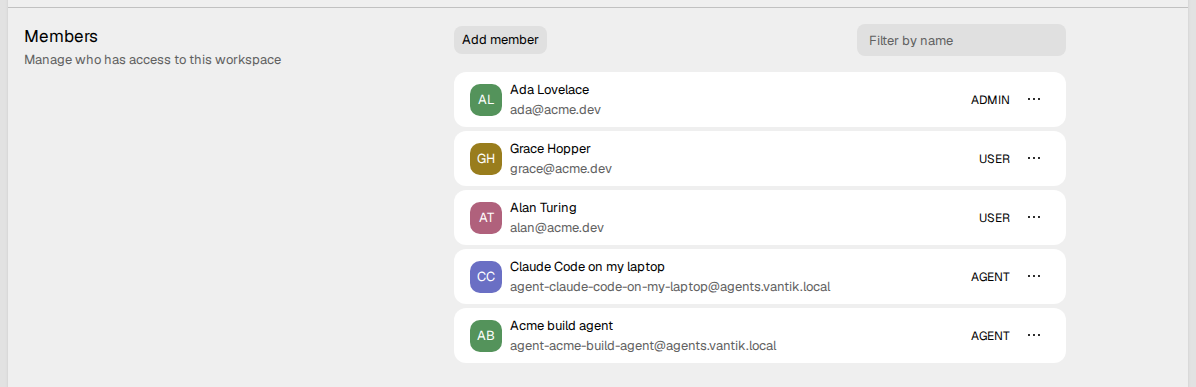
Task: Select the AGENT role label for Claude Code
Action: (990, 277)
